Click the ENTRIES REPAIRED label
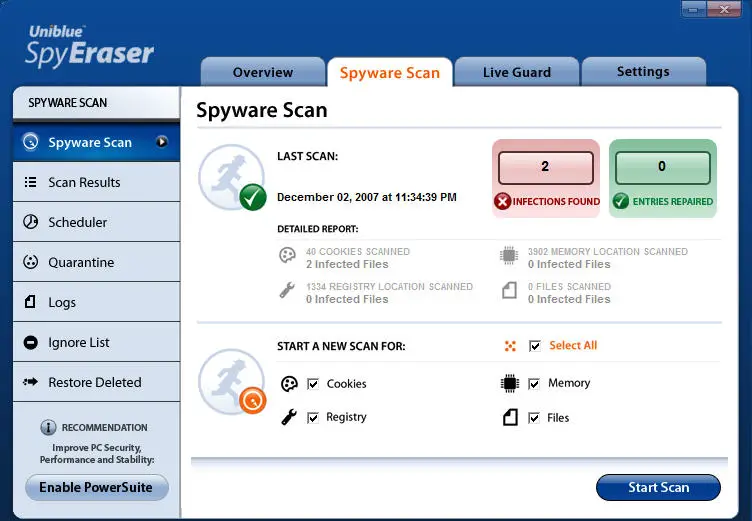 (x=673, y=201)
